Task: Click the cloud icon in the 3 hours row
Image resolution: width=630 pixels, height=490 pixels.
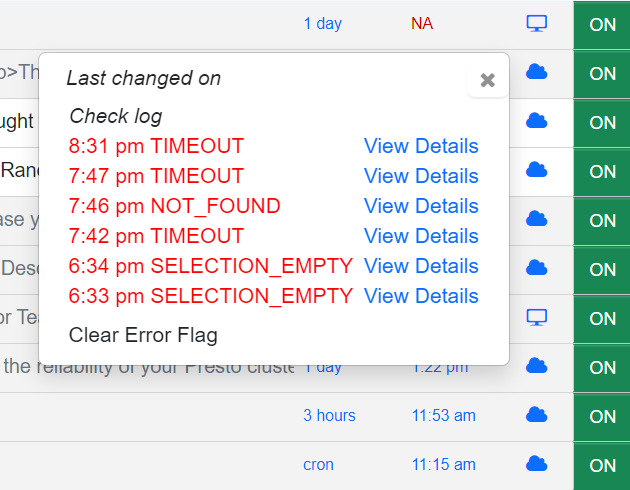Action: click(537, 414)
